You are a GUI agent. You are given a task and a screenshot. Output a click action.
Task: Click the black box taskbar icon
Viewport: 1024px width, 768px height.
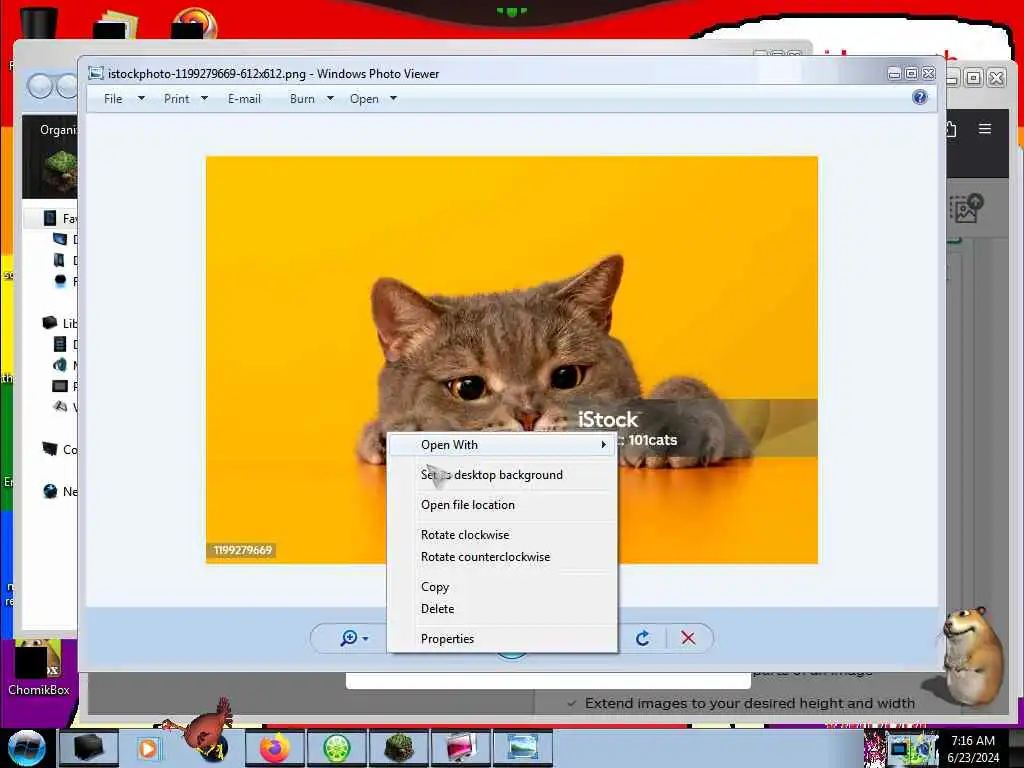point(89,748)
